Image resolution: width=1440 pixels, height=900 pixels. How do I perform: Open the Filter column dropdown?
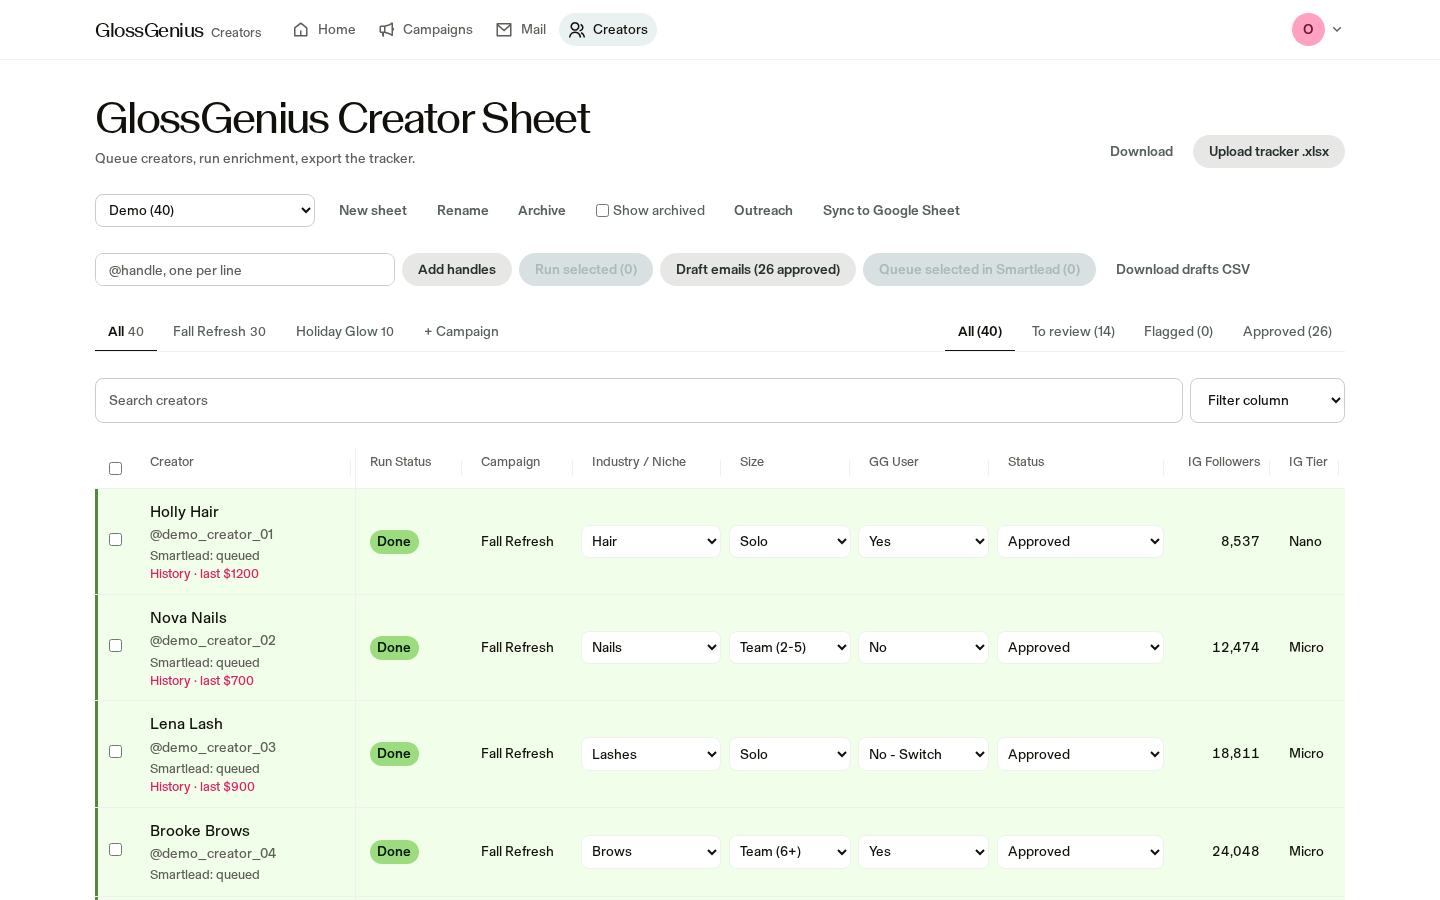[1267, 400]
